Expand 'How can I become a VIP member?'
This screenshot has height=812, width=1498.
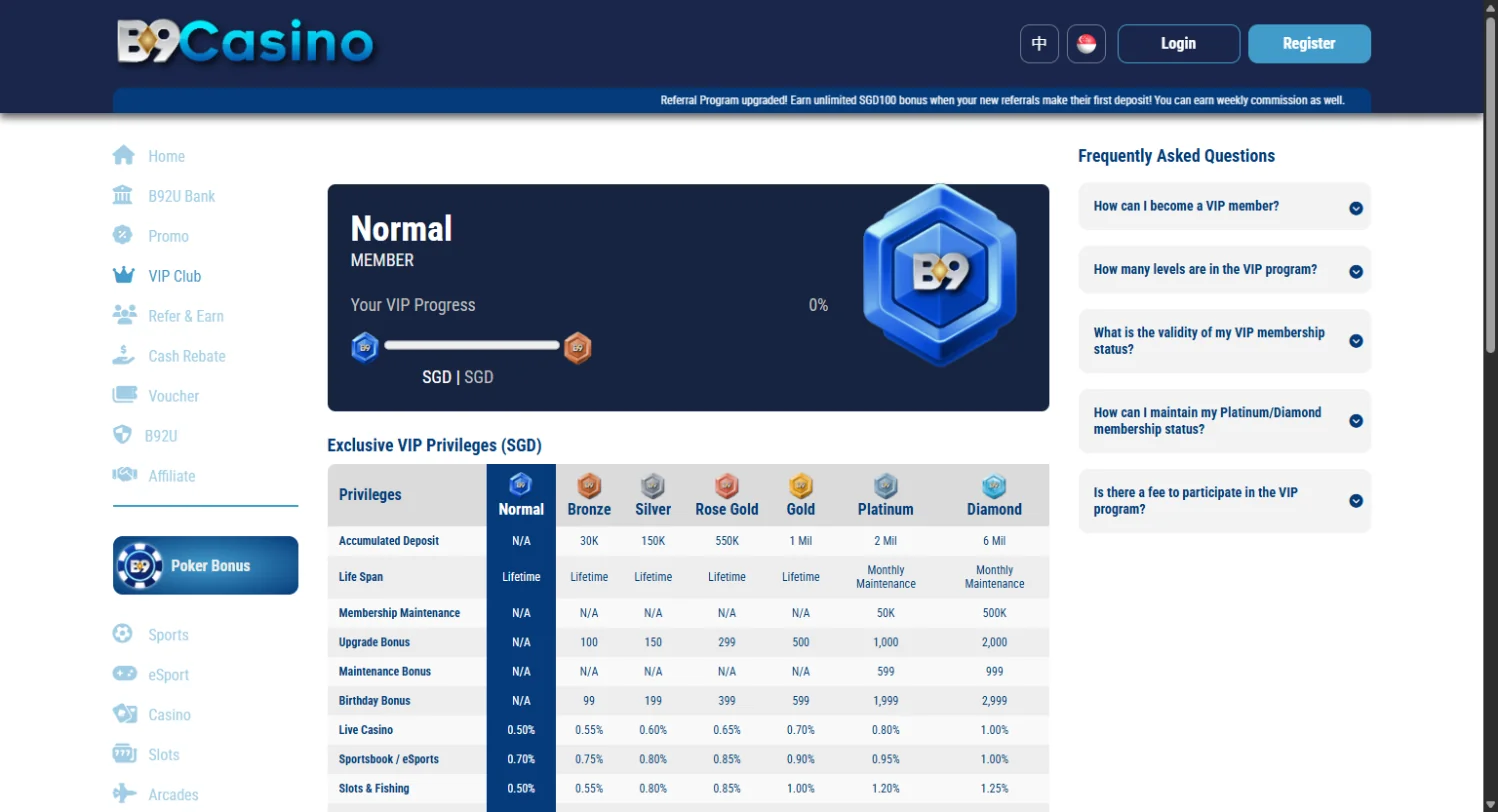coord(1224,207)
